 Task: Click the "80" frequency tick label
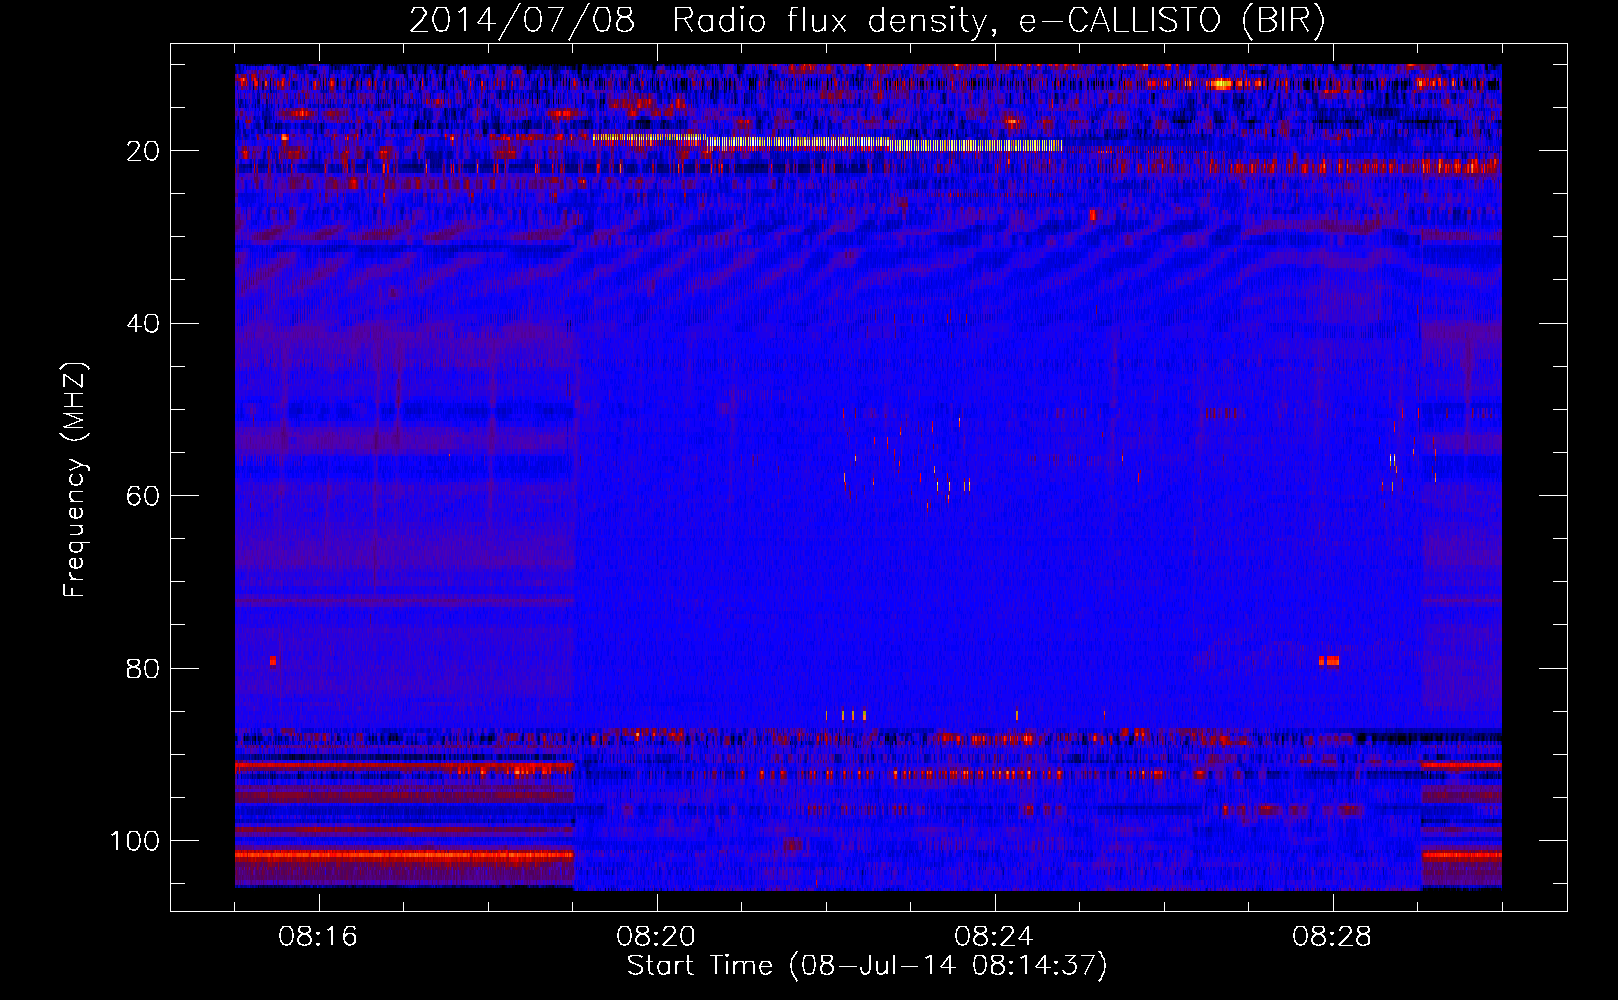click(144, 668)
